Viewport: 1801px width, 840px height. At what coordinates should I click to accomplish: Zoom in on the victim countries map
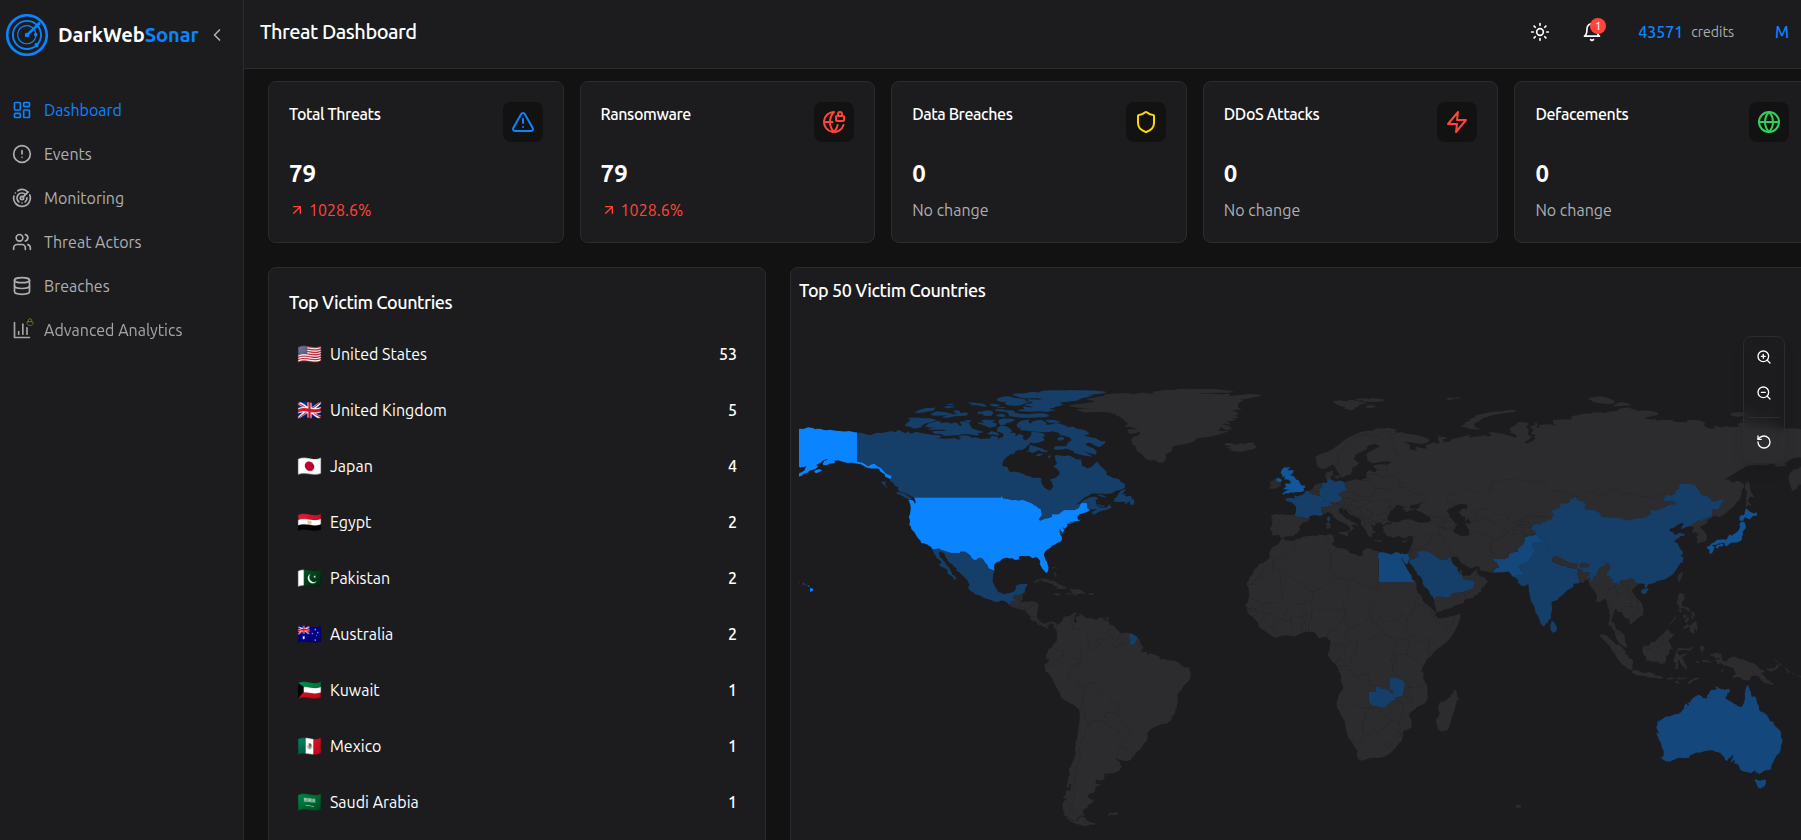point(1764,357)
